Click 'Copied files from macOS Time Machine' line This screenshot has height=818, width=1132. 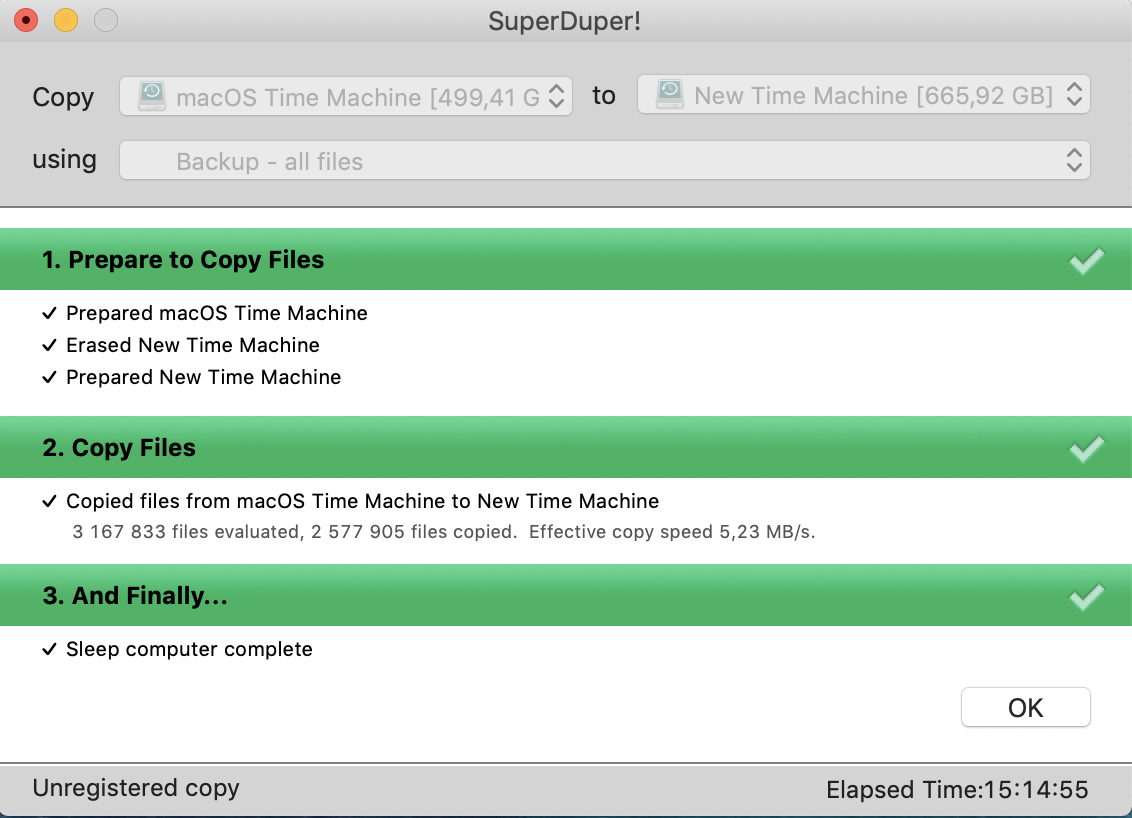[362, 501]
